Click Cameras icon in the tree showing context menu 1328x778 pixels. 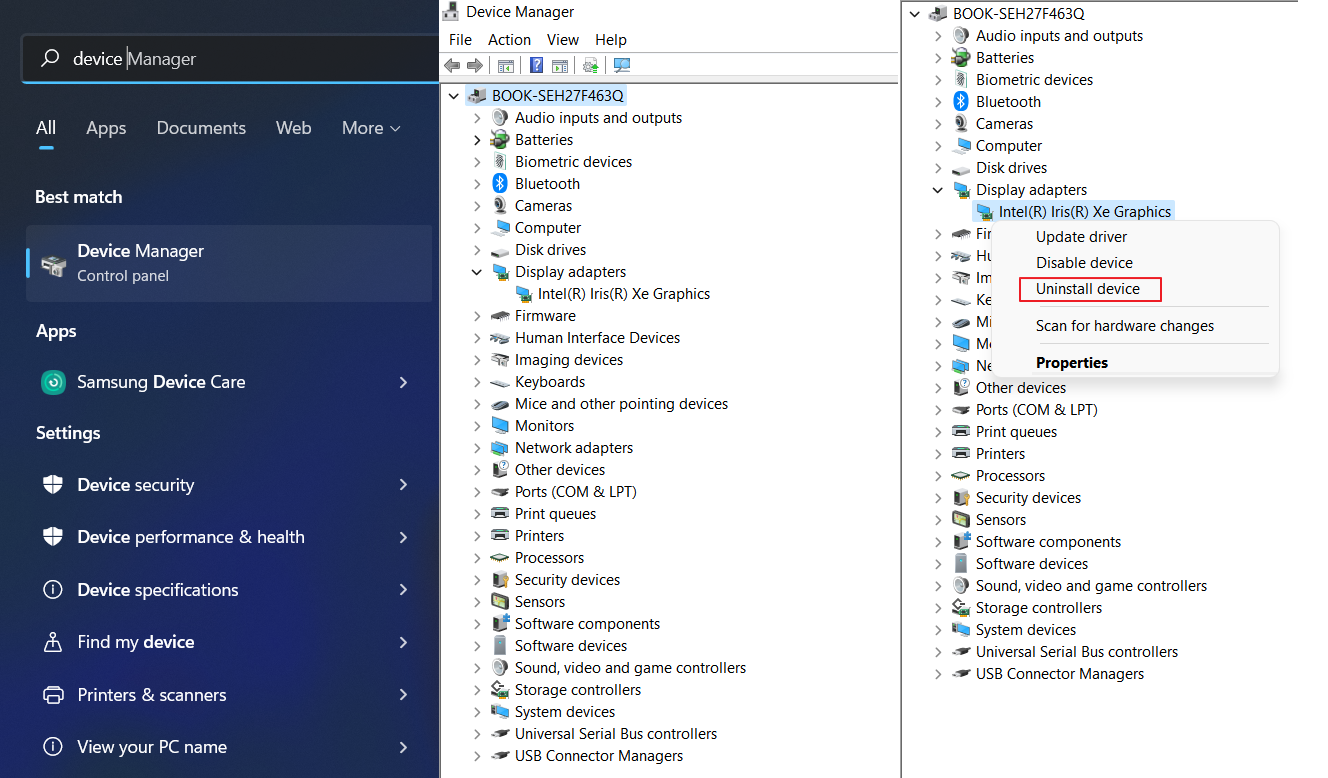[961, 124]
